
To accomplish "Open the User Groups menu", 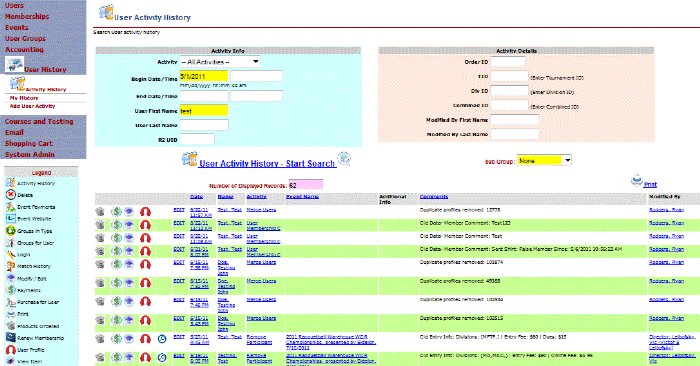I will 25,38.
